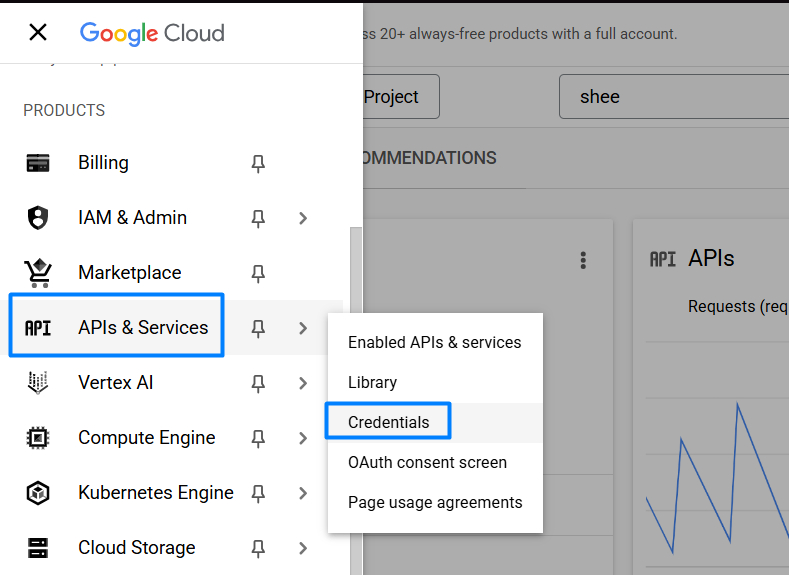The image size is (789, 575).
Task: Choose Library in the submenu
Action: 435,382
